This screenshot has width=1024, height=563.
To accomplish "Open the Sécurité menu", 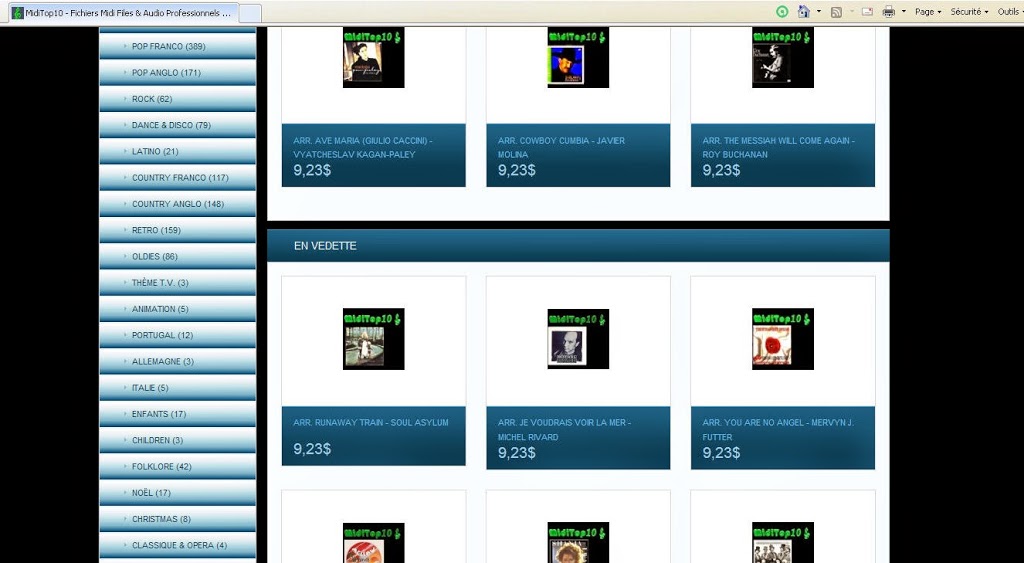I will 970,12.
